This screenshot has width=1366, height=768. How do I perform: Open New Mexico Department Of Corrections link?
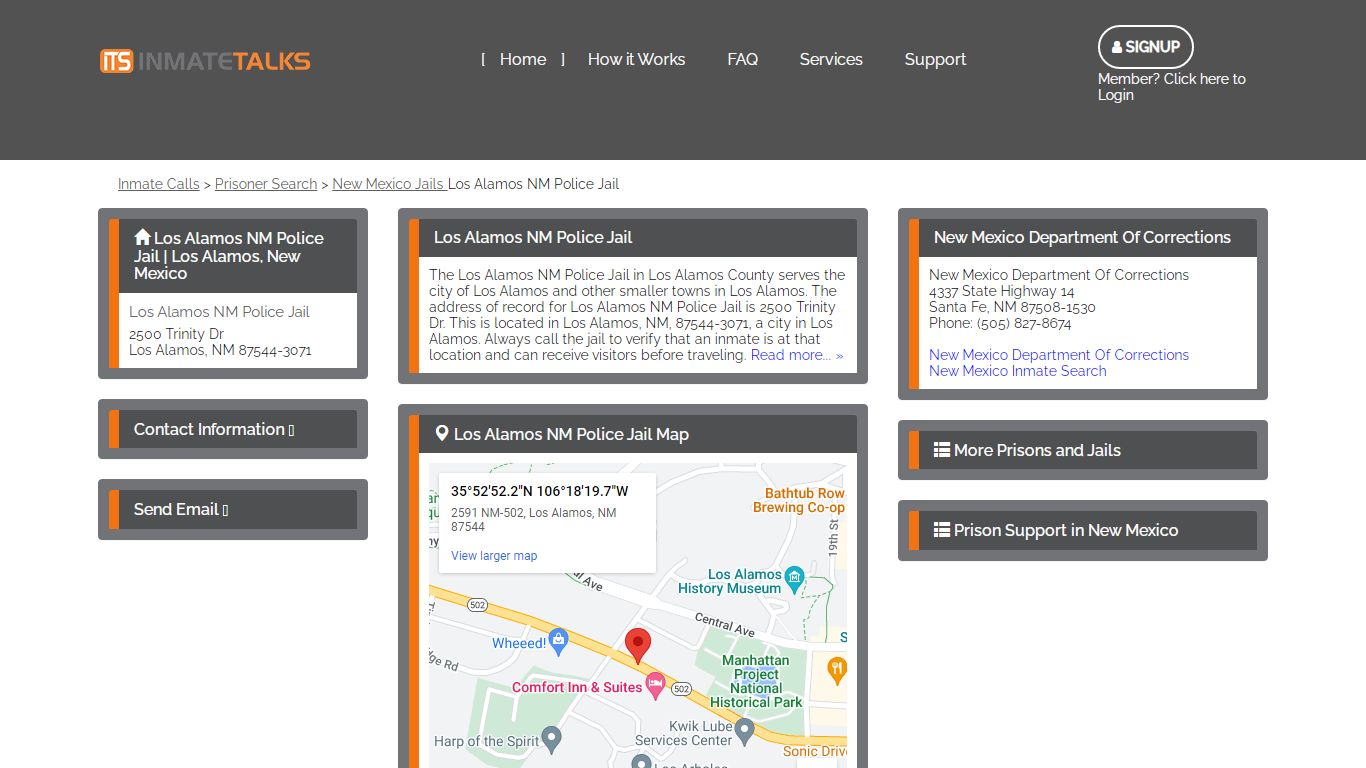tap(1059, 355)
